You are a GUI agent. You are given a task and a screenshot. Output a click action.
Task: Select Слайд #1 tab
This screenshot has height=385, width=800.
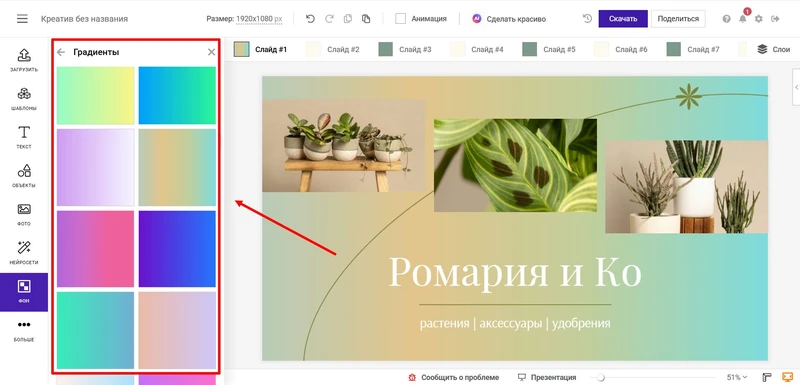point(261,49)
